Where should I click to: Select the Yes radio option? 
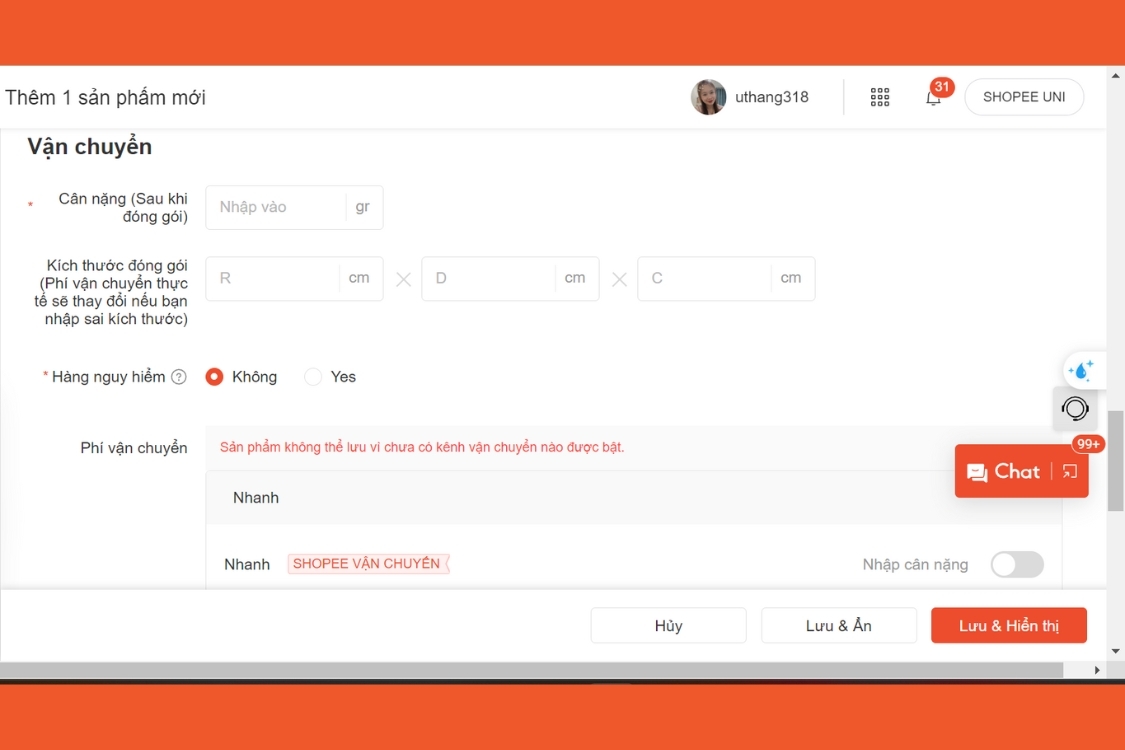[313, 377]
